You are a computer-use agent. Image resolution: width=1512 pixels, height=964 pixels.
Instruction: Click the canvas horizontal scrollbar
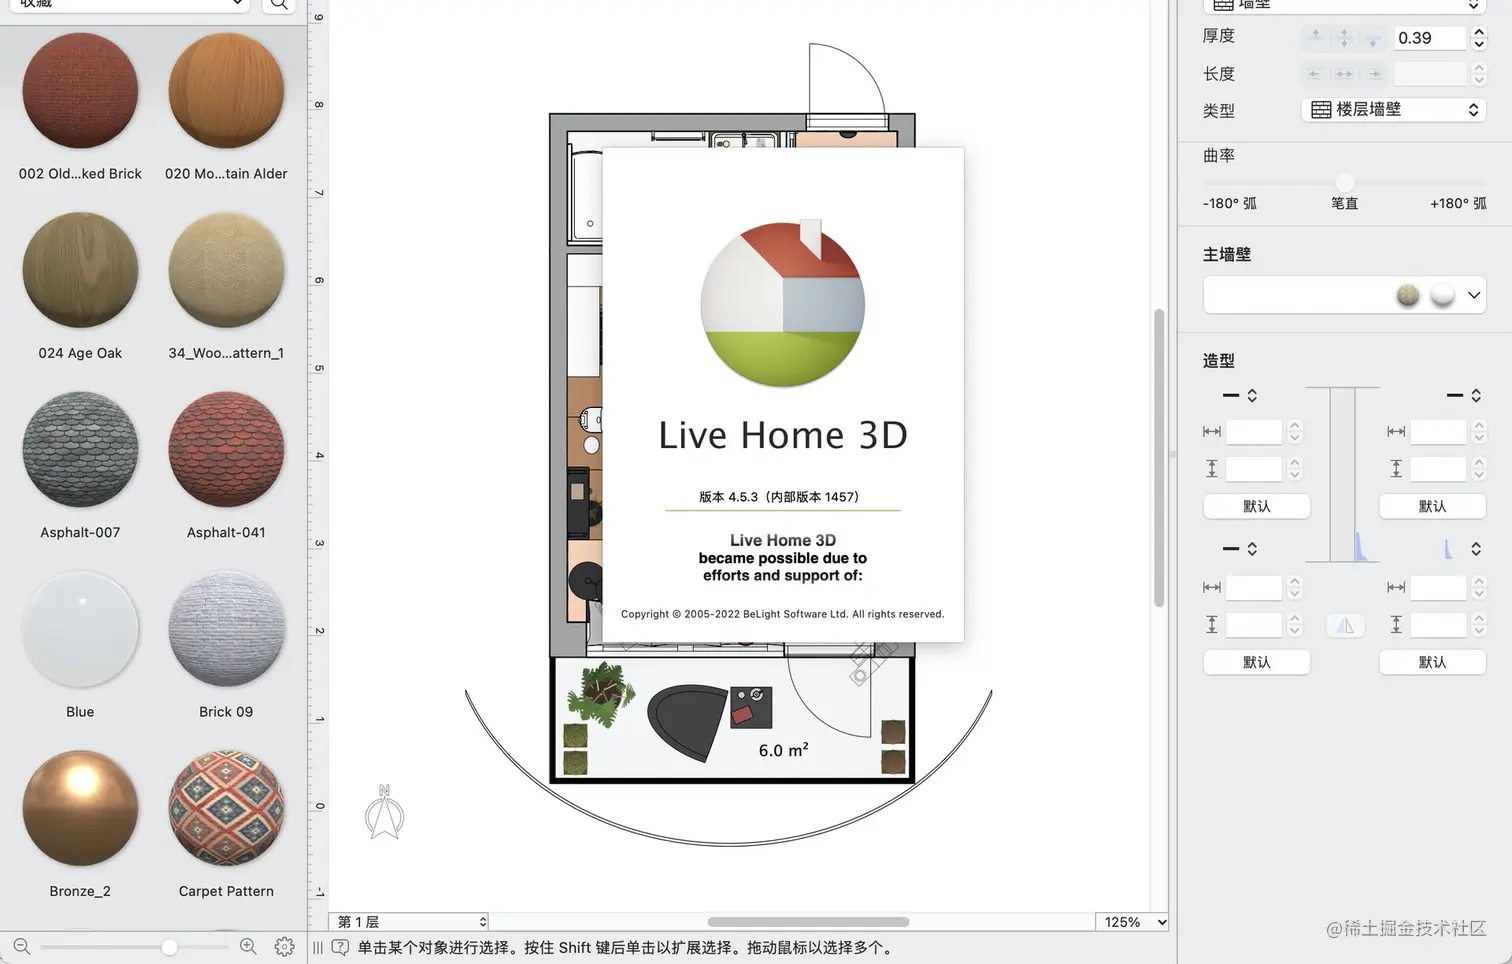pyautogui.click(x=808, y=922)
